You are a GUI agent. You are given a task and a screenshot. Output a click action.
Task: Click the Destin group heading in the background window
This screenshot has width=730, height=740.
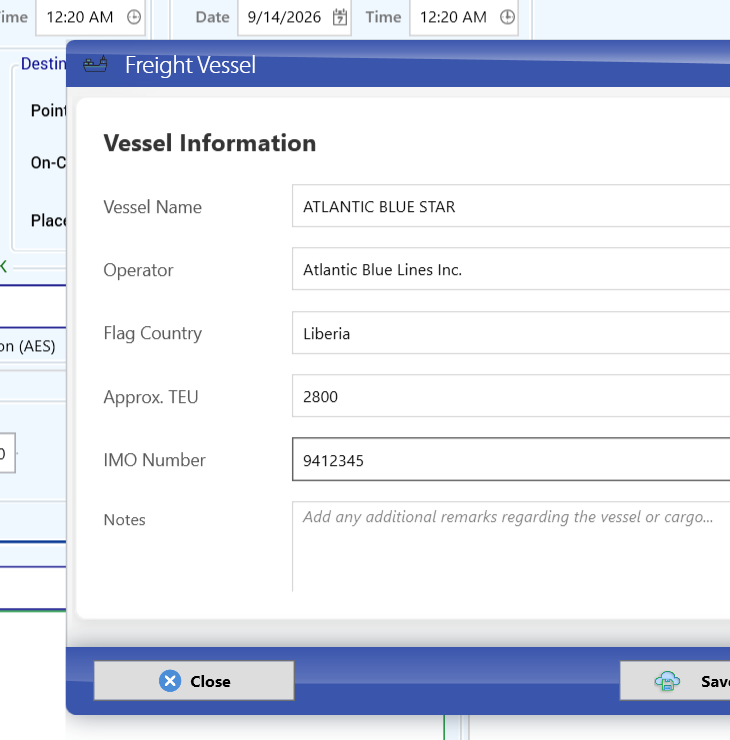click(x=43, y=63)
